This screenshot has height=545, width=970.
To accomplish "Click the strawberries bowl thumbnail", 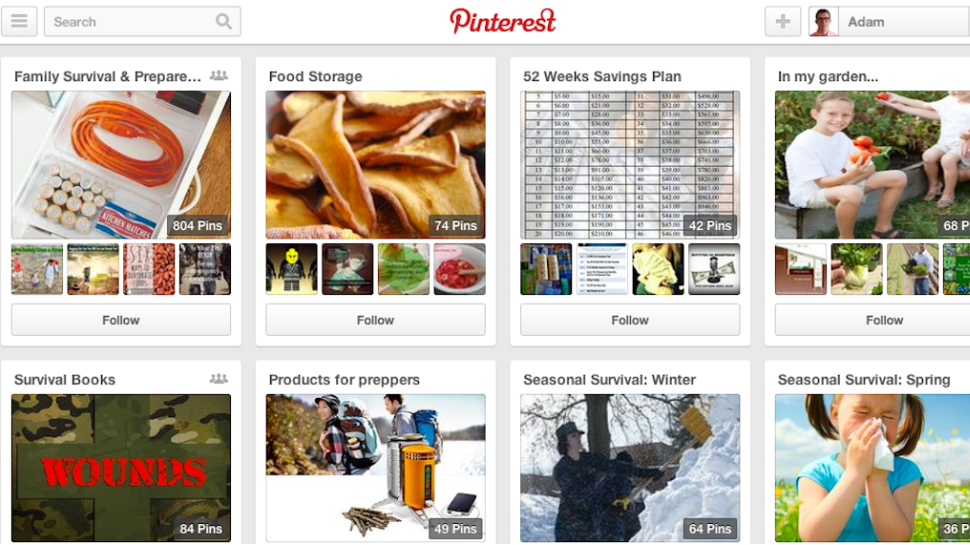I will (x=460, y=268).
